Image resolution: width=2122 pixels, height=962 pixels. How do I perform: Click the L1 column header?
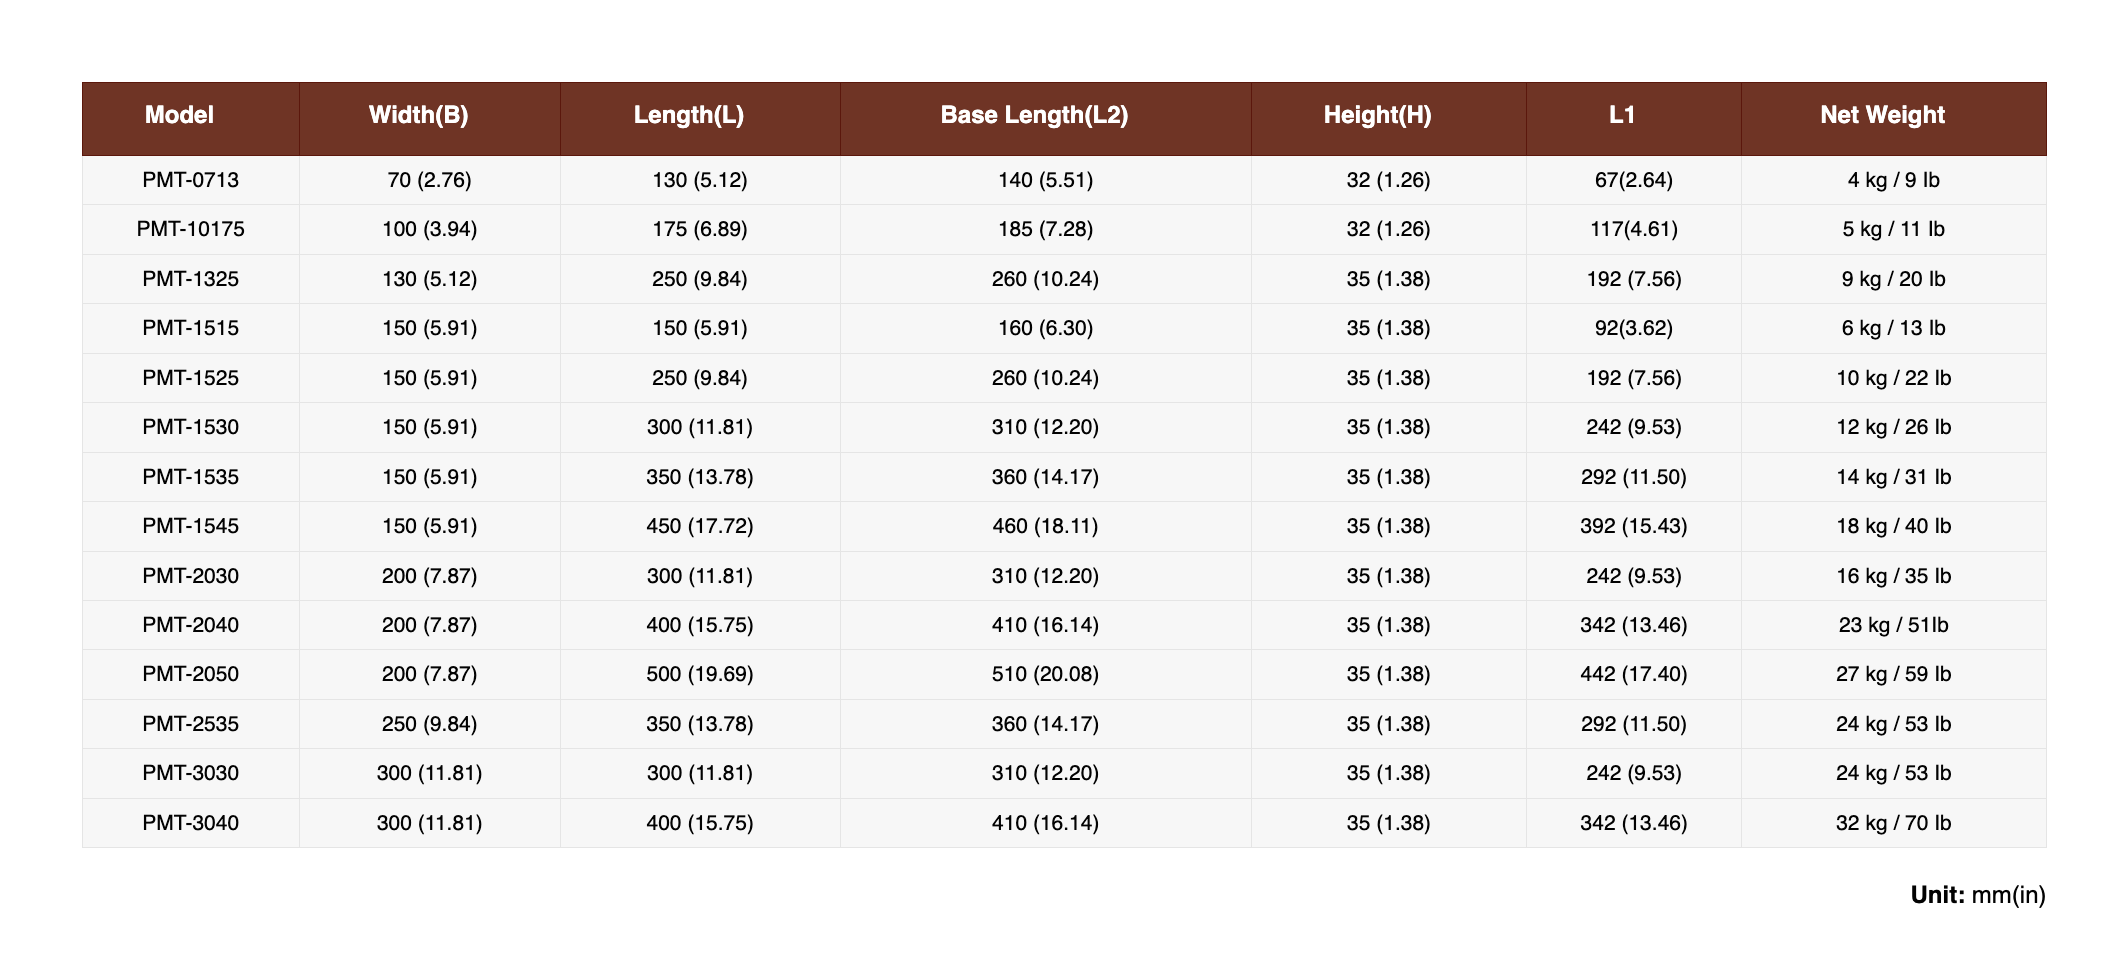pyautogui.click(x=1622, y=115)
